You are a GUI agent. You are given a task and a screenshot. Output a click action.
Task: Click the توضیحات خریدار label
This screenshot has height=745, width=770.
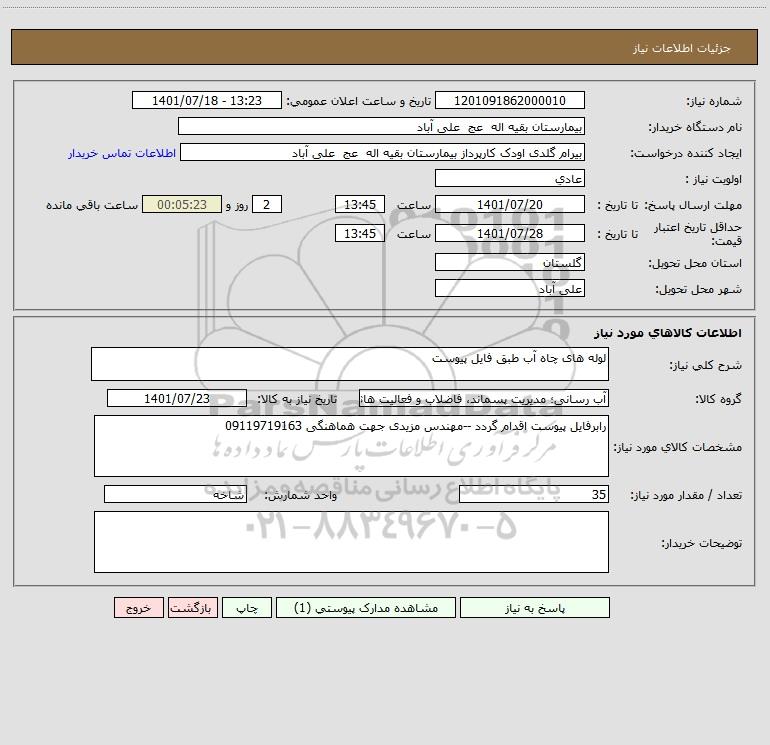pos(701,544)
